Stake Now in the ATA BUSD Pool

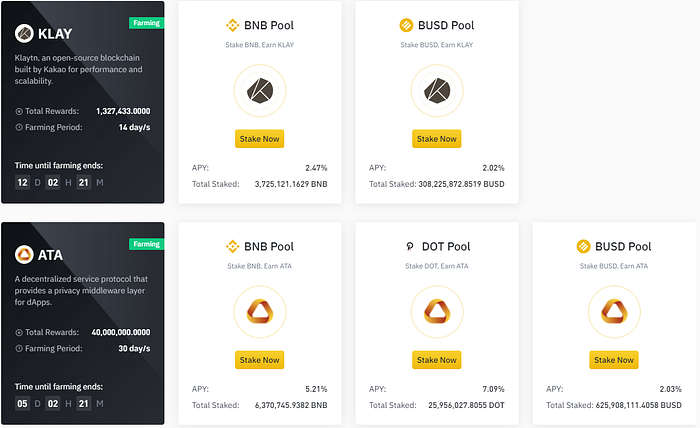coord(614,360)
